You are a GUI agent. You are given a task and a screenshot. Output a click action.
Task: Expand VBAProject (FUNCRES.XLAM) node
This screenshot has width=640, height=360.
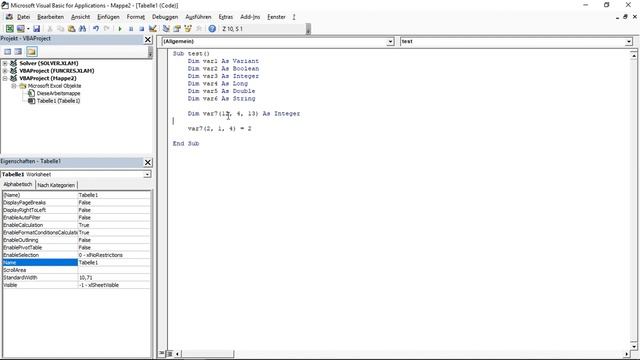pos(5,71)
